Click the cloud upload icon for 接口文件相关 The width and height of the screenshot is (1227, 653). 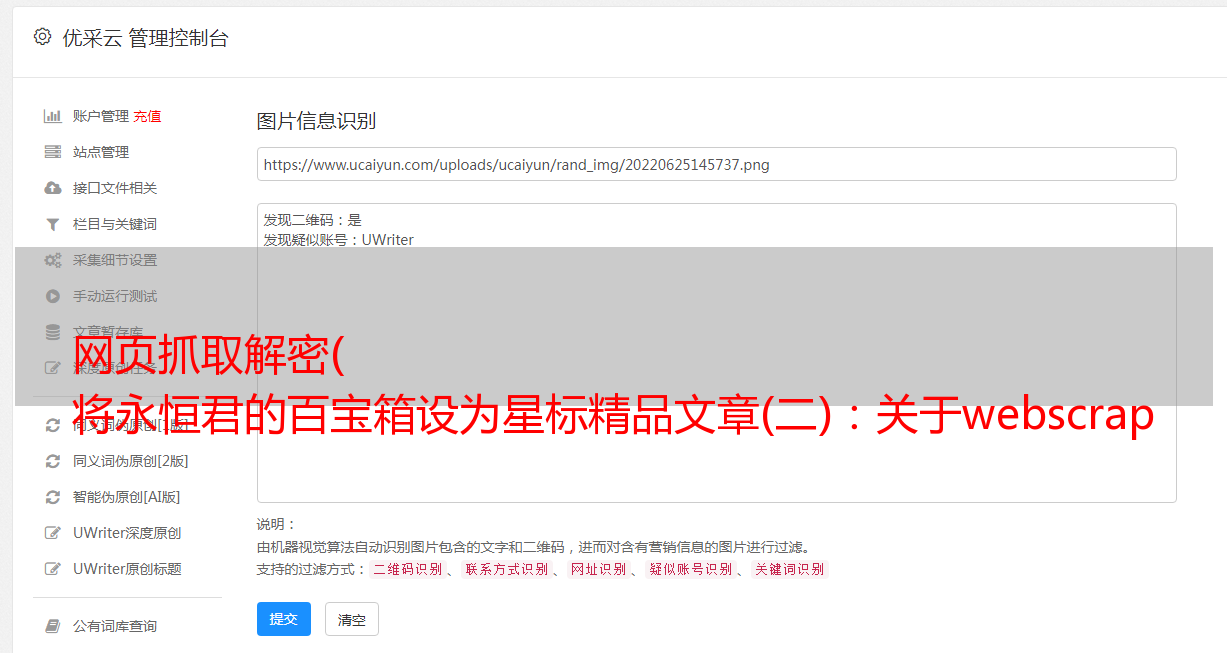coord(53,188)
